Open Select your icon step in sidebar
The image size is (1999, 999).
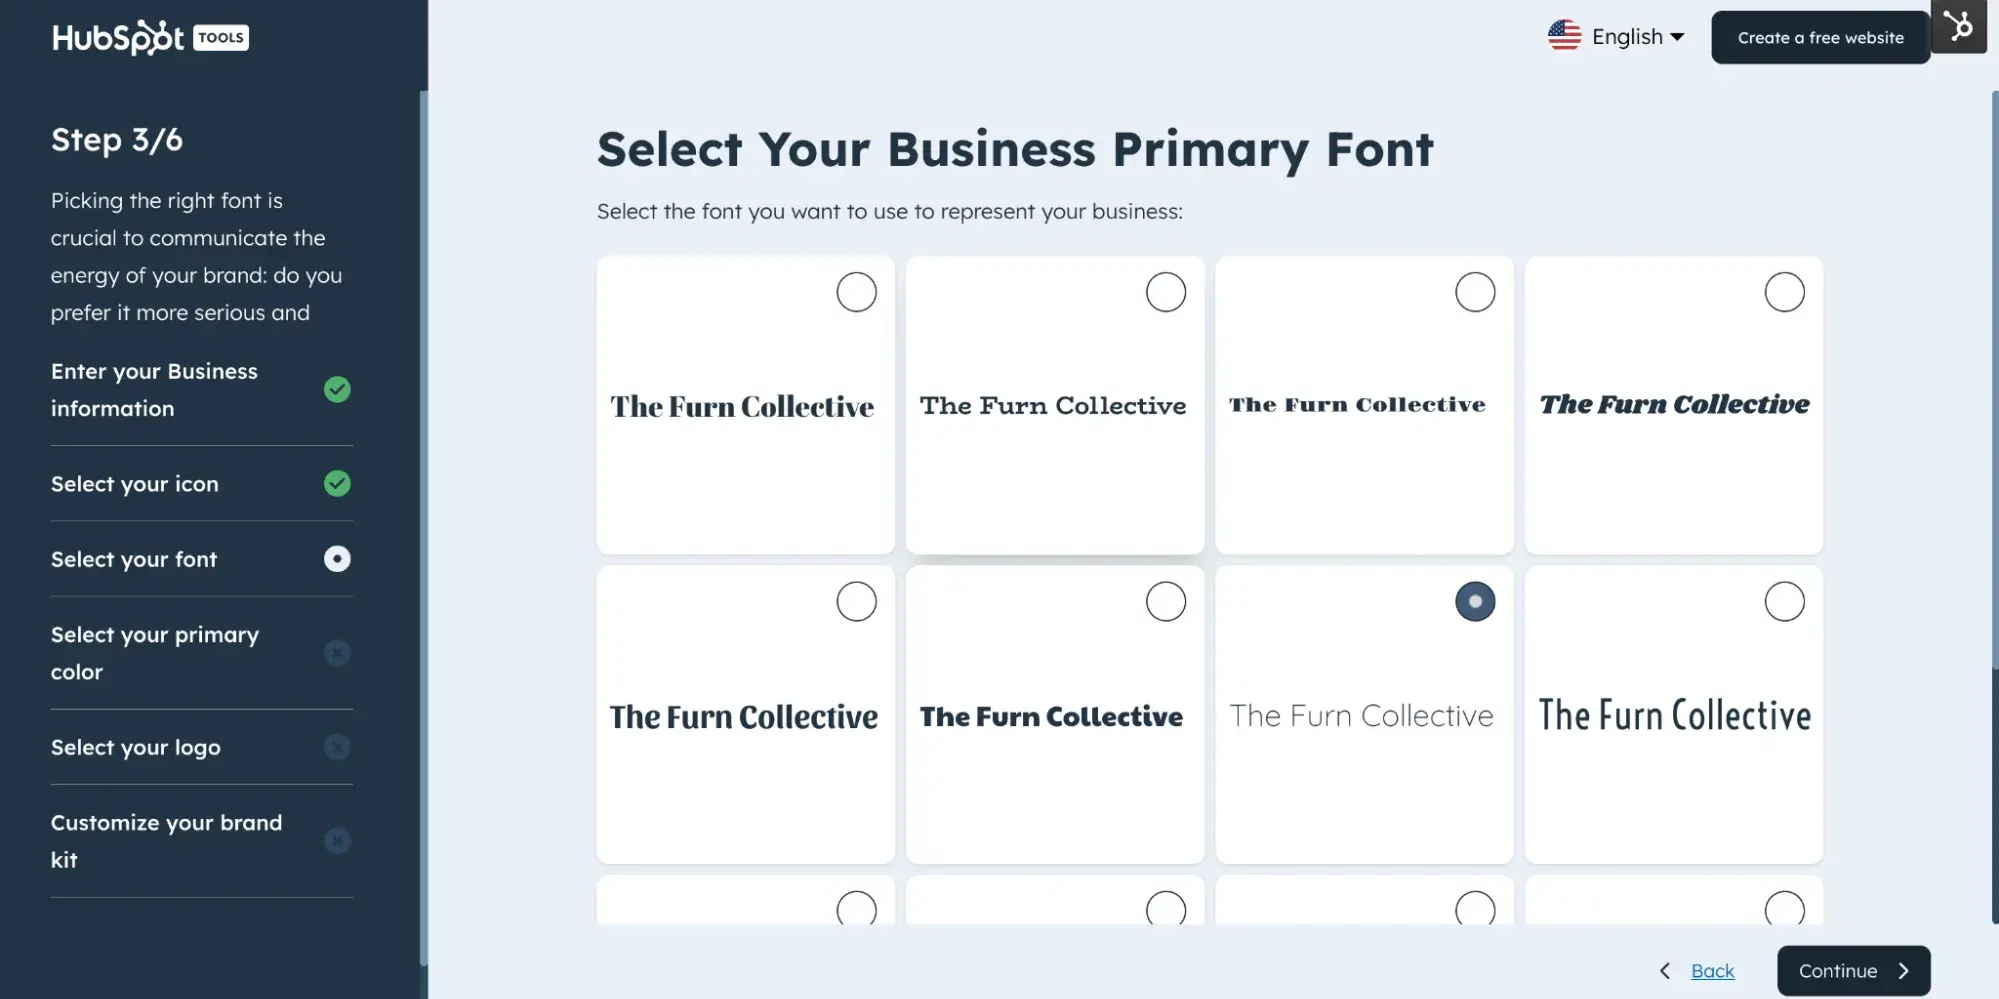[135, 484]
